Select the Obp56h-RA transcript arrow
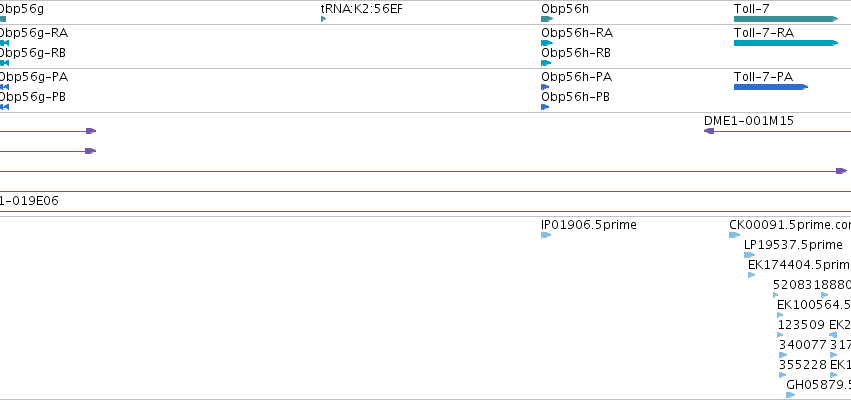Screen dimensions: 851x400 coord(547,43)
